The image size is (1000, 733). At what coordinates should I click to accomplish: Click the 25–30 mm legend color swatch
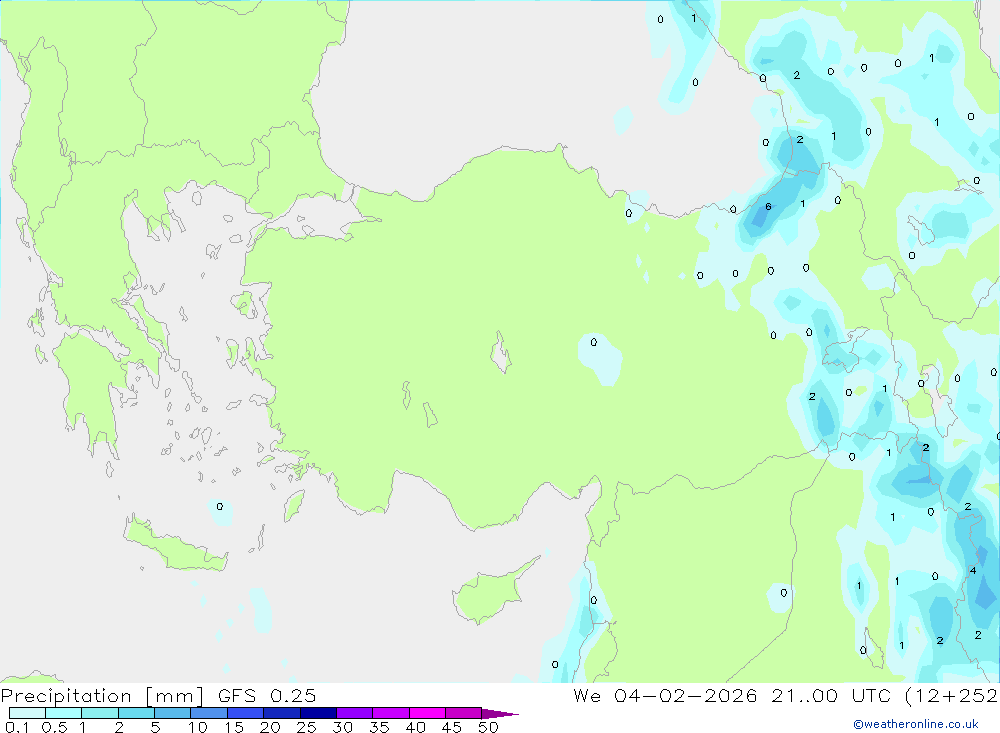(x=318, y=713)
